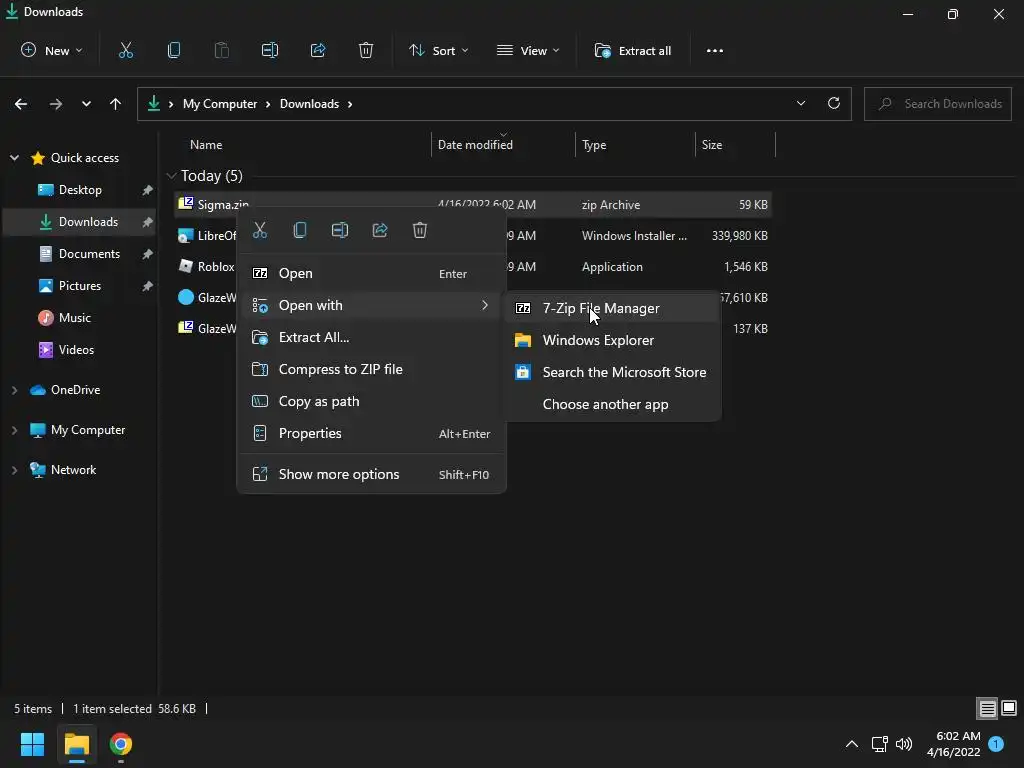This screenshot has height=768, width=1024.
Task: Click the Copy icon in the context menu
Action: click(x=300, y=230)
